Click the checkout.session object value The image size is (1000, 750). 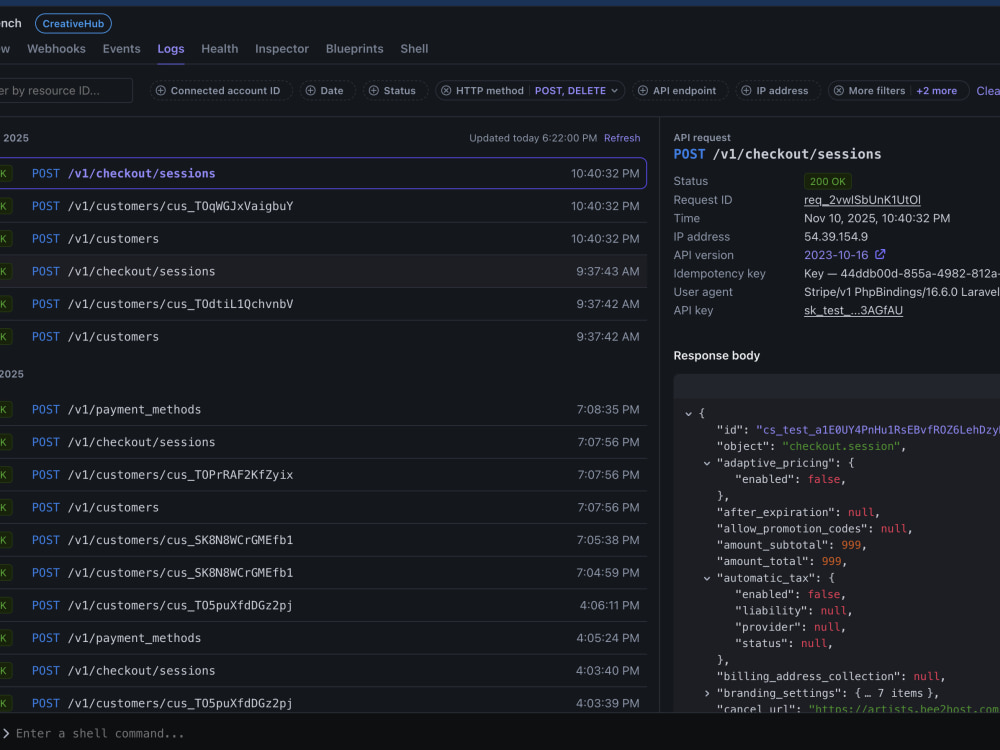(x=841, y=446)
